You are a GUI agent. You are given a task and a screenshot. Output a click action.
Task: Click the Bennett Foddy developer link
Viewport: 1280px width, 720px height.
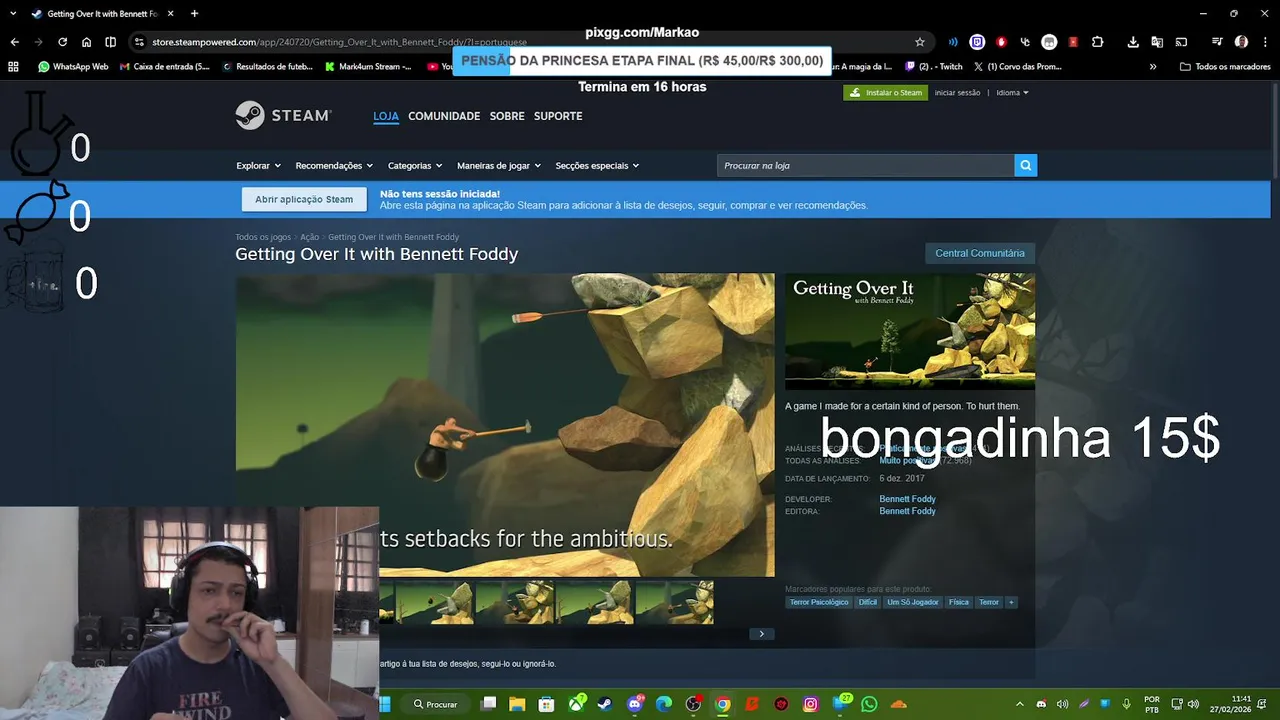pos(907,499)
